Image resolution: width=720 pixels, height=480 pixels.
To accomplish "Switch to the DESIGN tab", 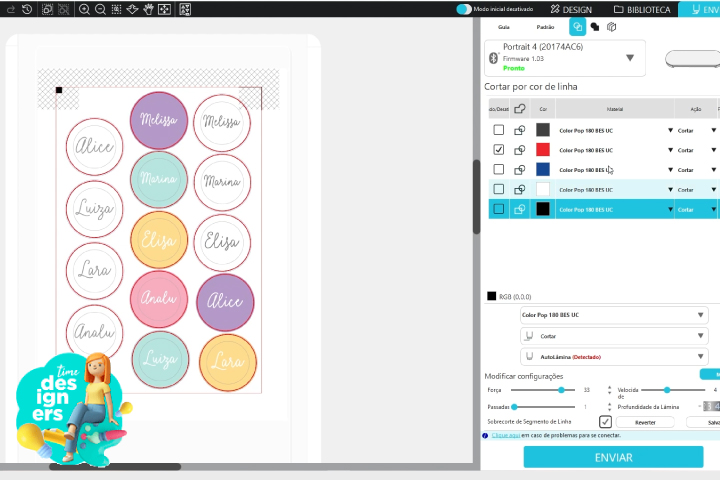I will coord(572,9).
